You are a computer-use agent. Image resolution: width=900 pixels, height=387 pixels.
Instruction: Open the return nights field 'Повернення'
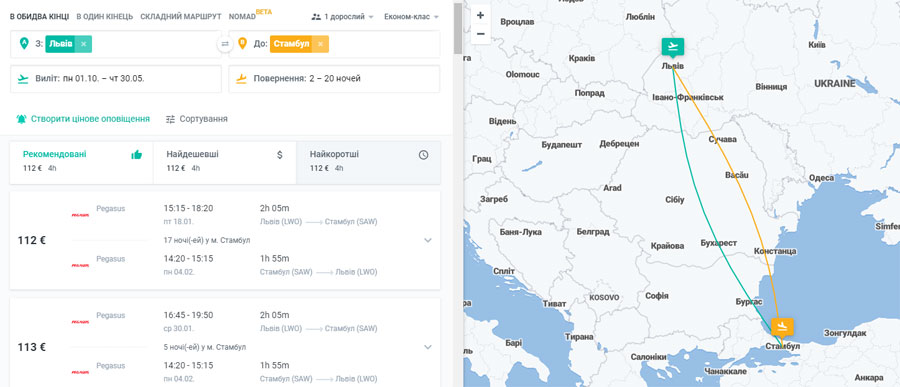click(335, 79)
